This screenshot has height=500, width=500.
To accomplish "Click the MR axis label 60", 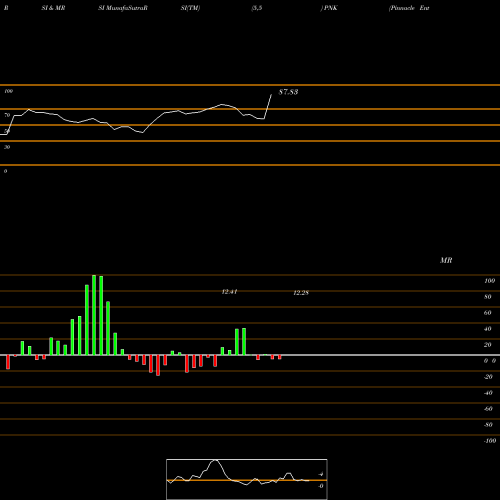I will coord(488,313).
